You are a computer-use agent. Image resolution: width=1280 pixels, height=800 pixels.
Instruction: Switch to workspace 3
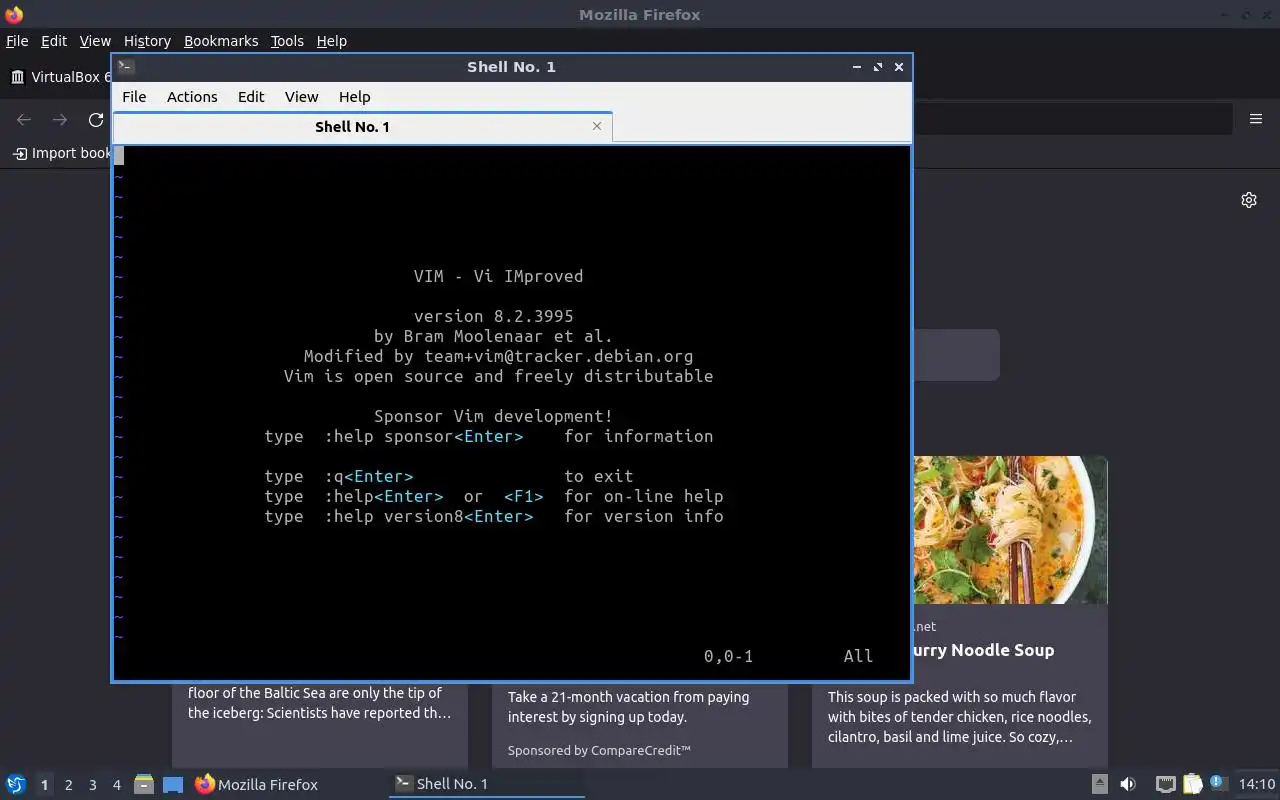pyautogui.click(x=92, y=785)
